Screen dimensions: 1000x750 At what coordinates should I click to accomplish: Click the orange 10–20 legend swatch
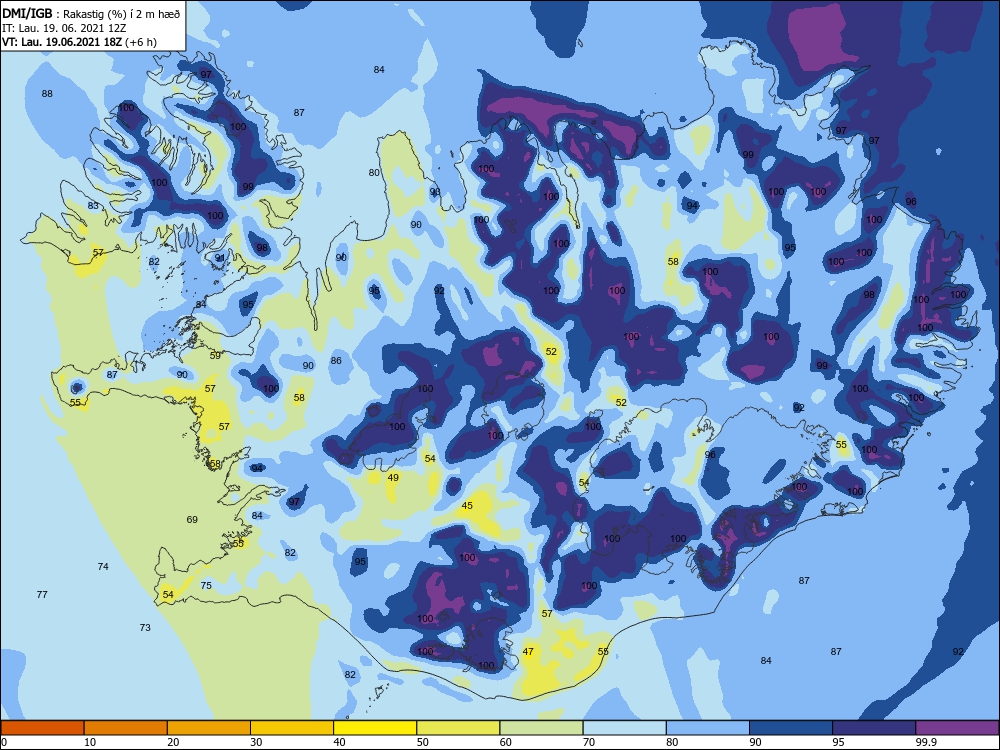pyautogui.click(x=126, y=728)
